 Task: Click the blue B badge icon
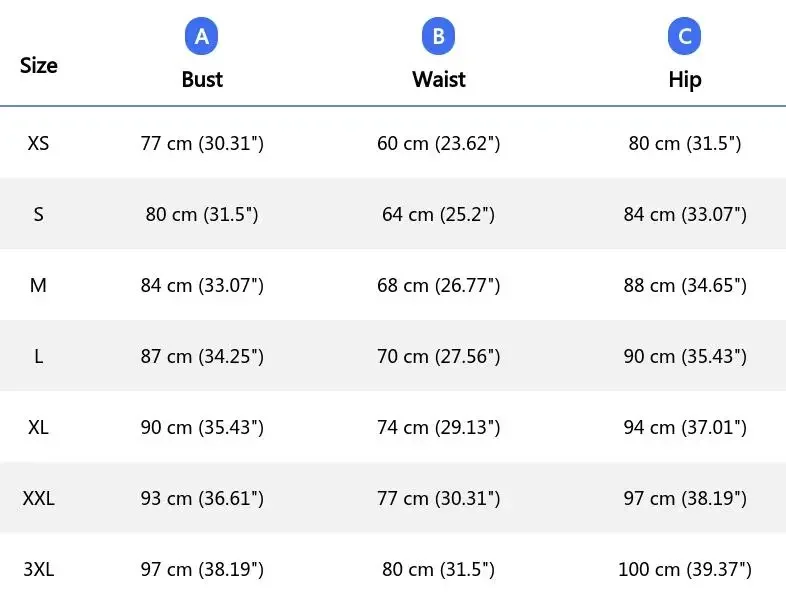438,37
